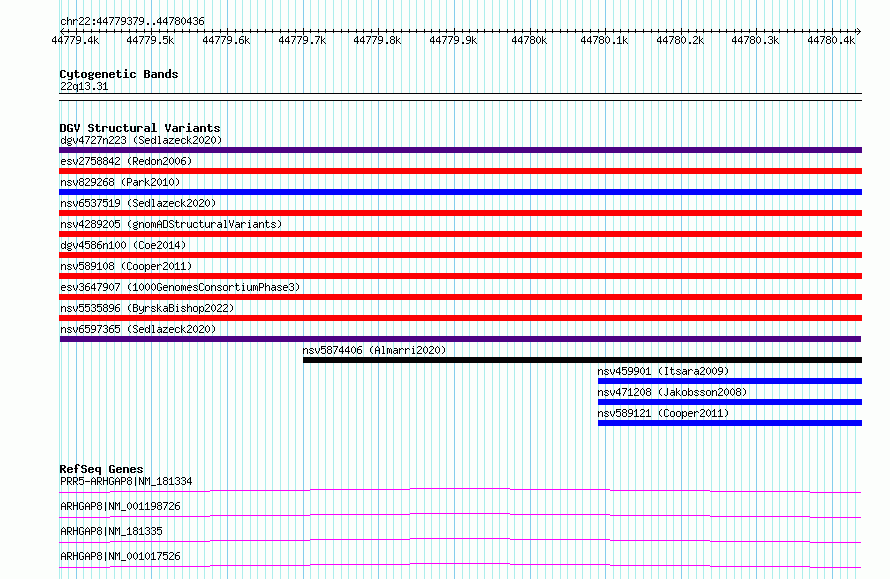
Task: Click the blue bar under nsv471208
Action: click(730, 402)
